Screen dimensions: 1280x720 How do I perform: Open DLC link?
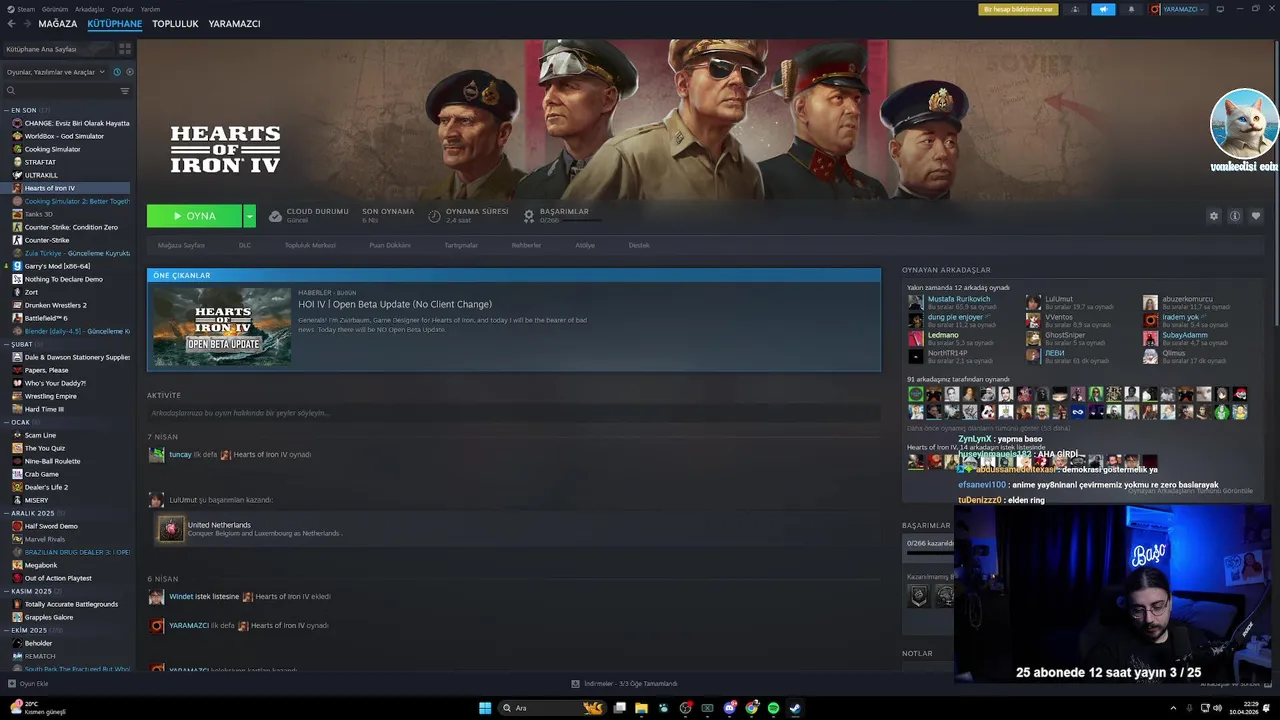(245, 245)
